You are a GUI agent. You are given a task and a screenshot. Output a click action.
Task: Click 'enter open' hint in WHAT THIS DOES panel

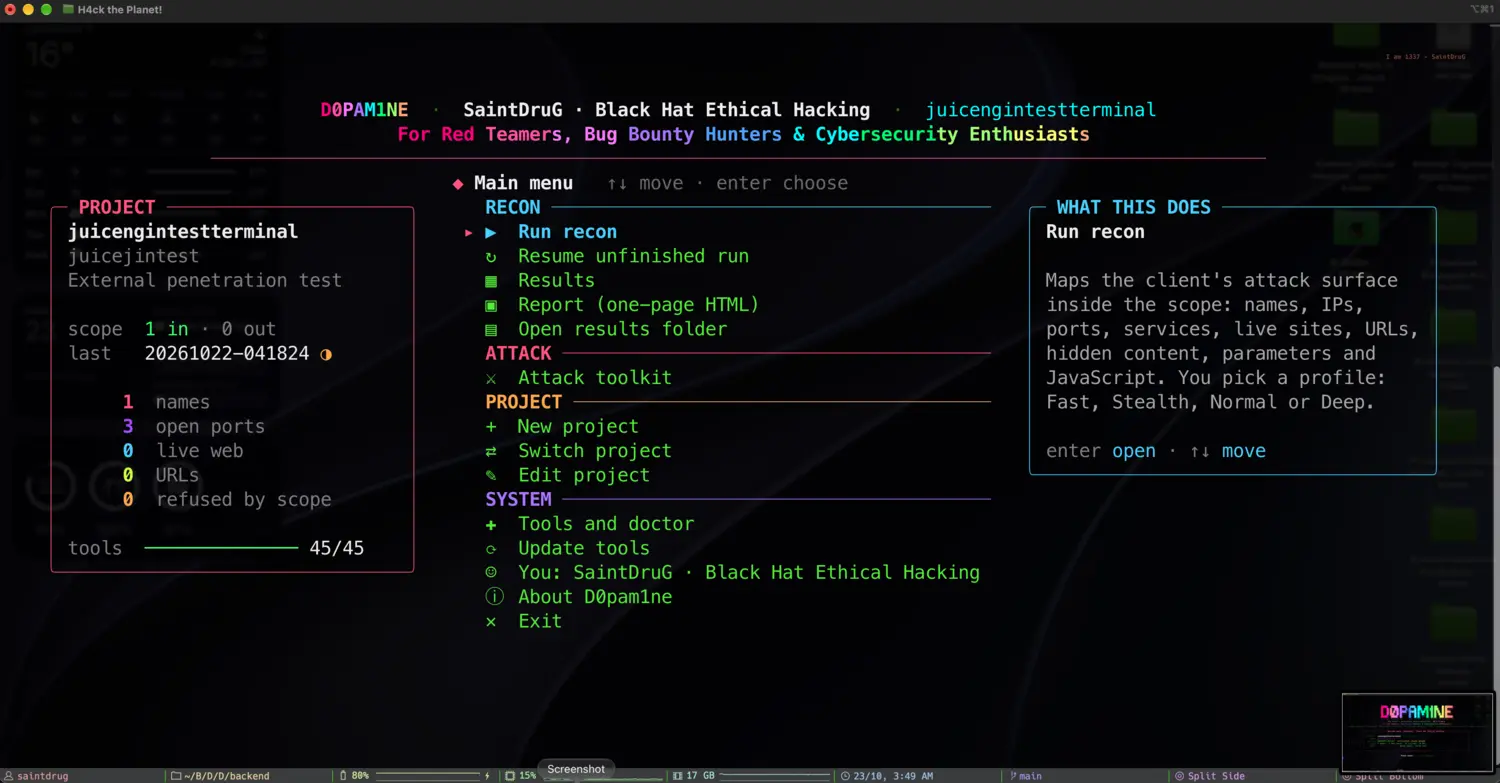[1101, 451]
